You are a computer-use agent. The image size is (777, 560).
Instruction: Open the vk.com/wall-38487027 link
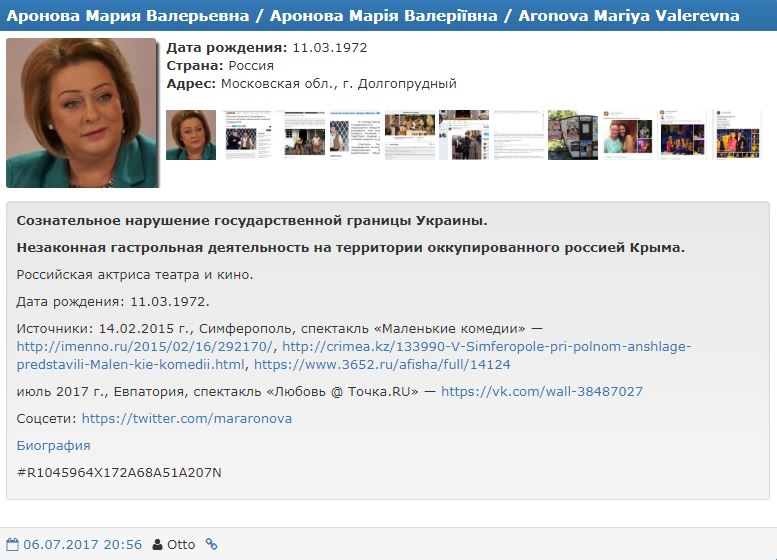click(542, 392)
